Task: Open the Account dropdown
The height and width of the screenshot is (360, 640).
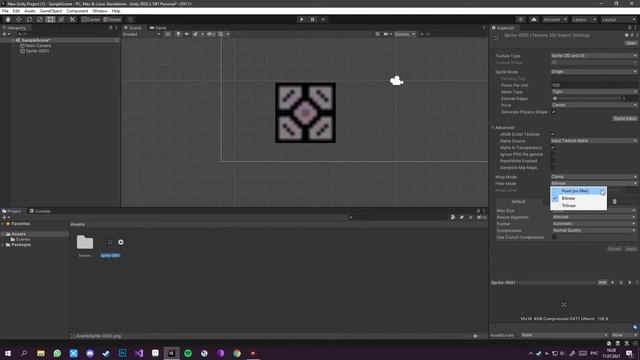Action: click(x=555, y=20)
